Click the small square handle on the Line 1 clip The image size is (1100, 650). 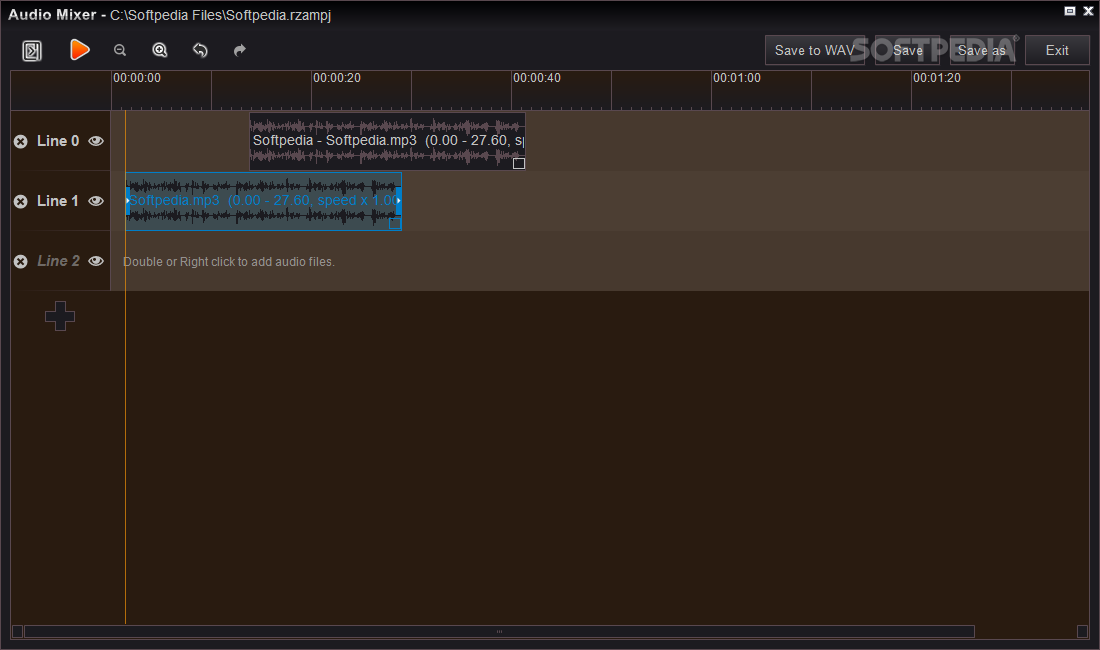click(x=395, y=223)
